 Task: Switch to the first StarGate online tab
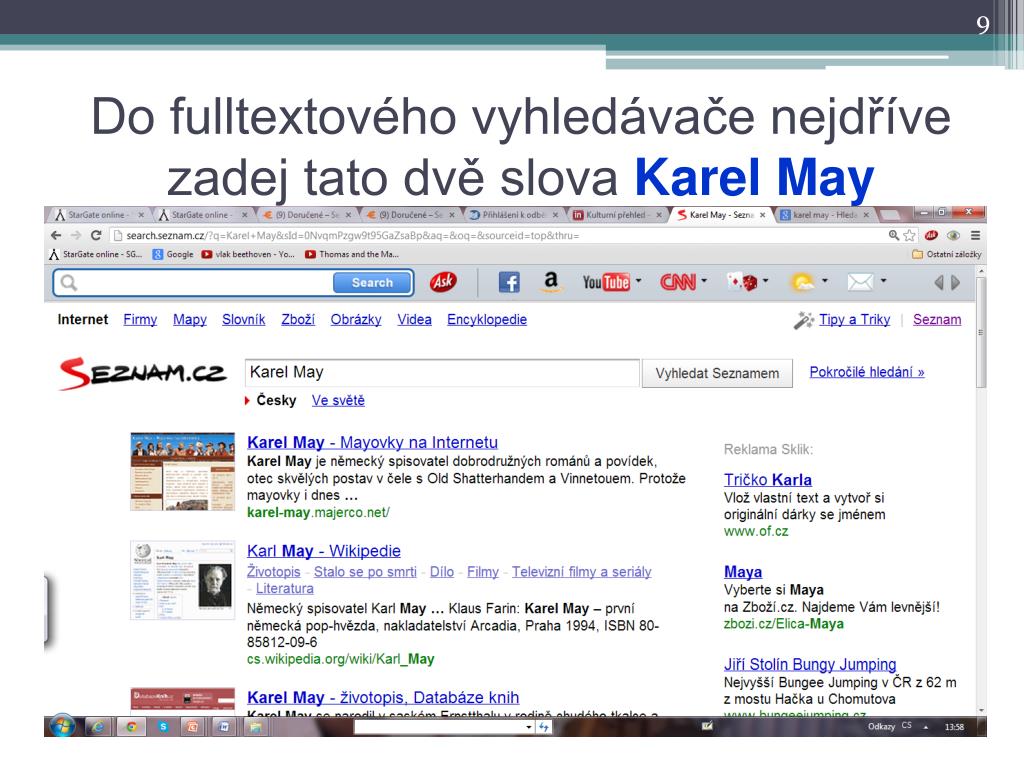(x=98, y=214)
